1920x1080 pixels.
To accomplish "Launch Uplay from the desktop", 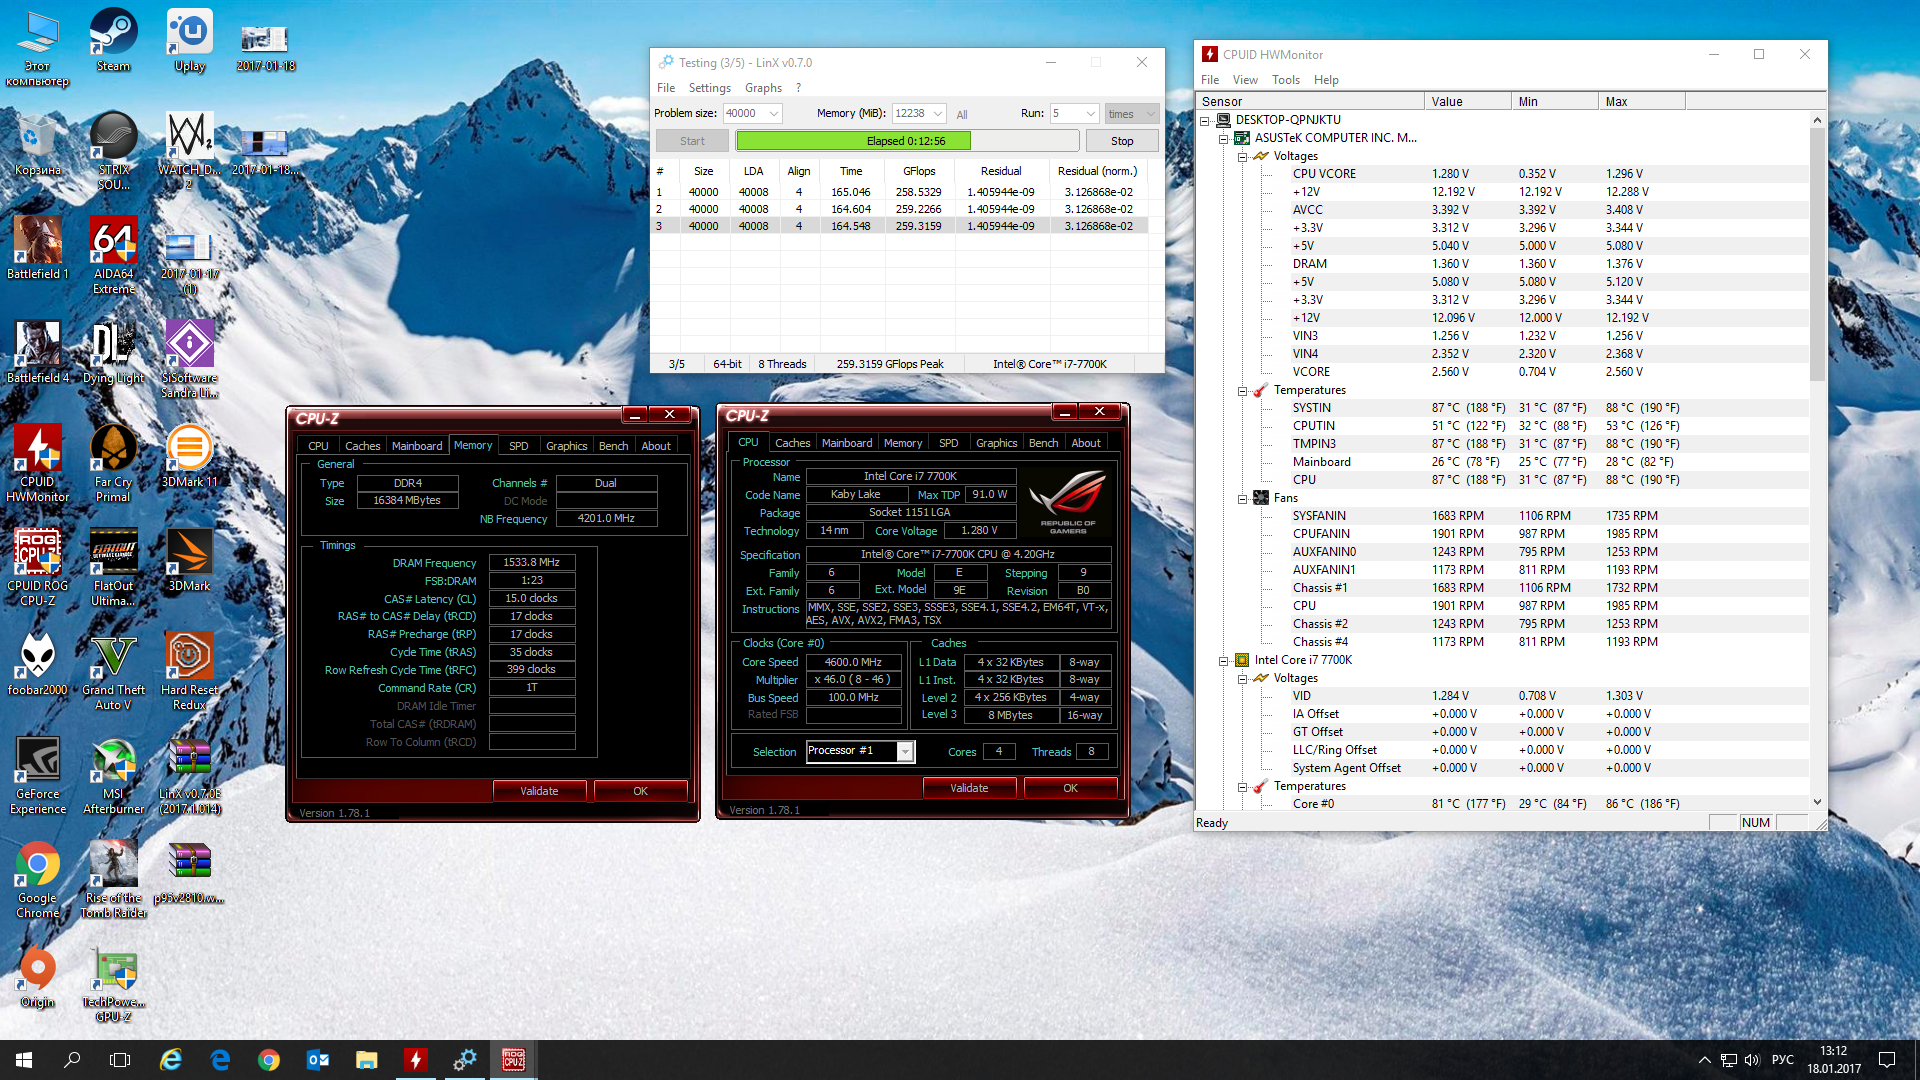I will pyautogui.click(x=189, y=40).
